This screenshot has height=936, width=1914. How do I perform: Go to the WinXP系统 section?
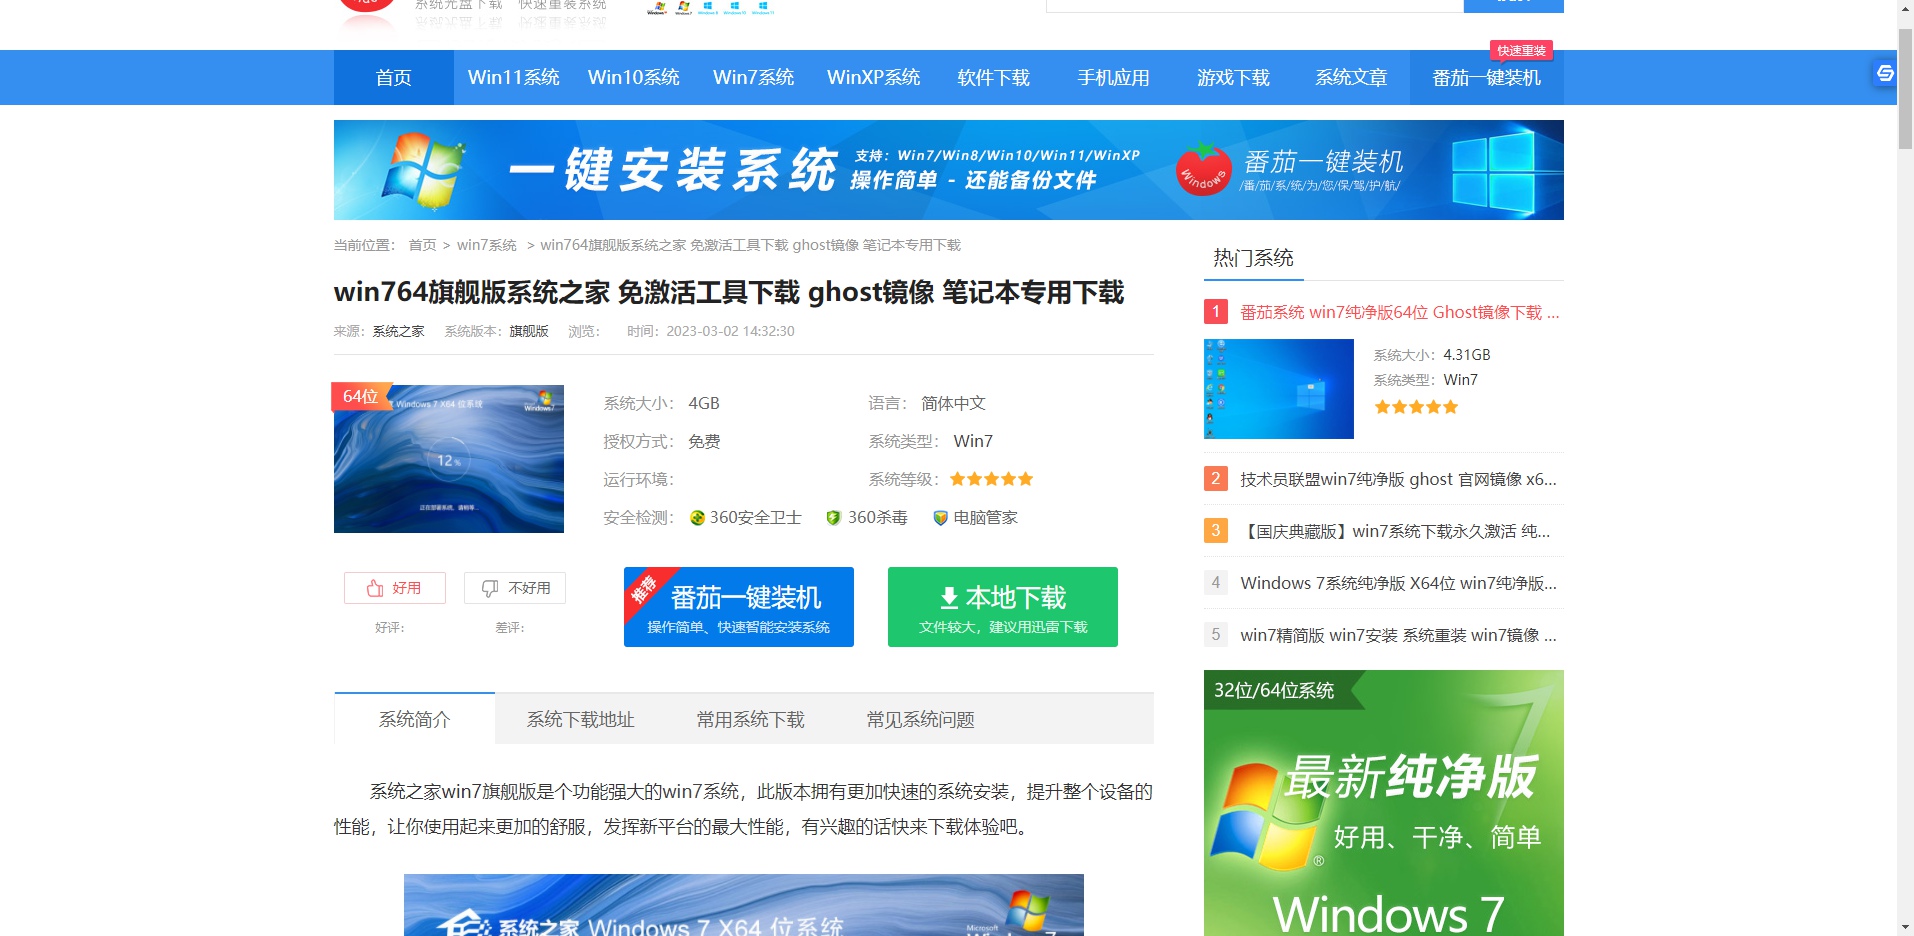873,78
